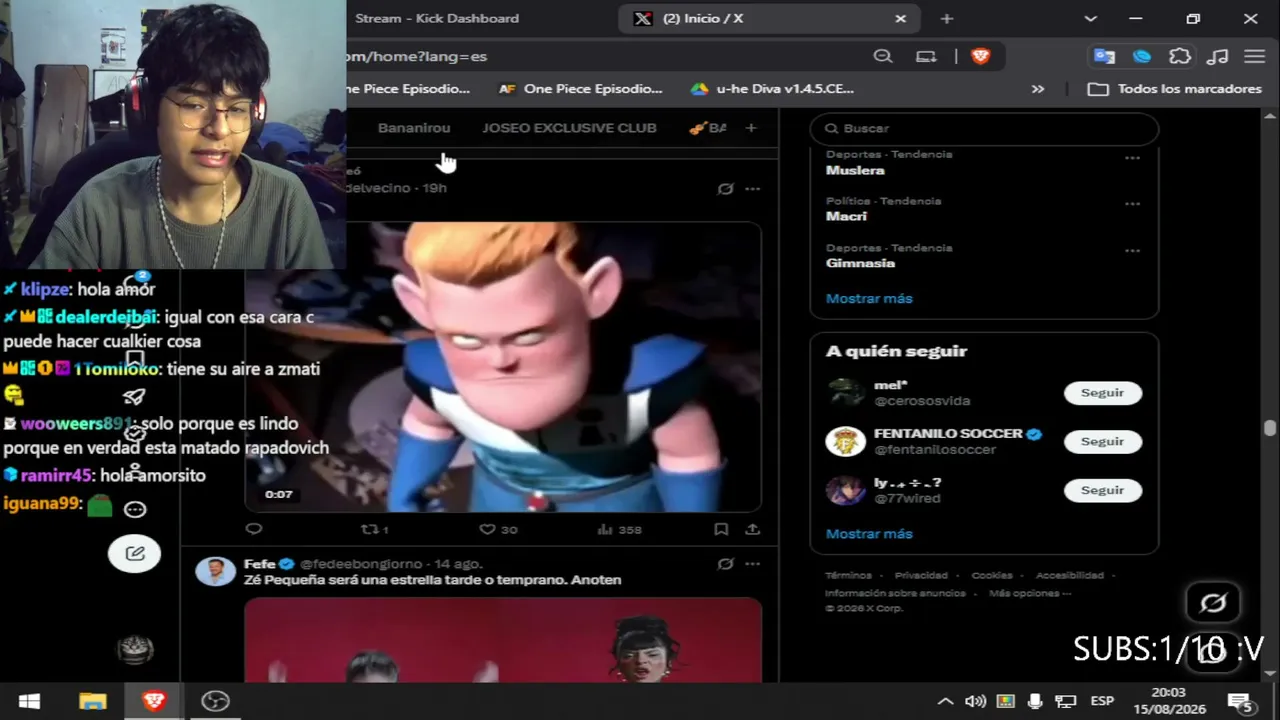The width and height of the screenshot is (1280, 720).
Task: Open the media control music note icon
Action: pyautogui.click(x=1218, y=56)
